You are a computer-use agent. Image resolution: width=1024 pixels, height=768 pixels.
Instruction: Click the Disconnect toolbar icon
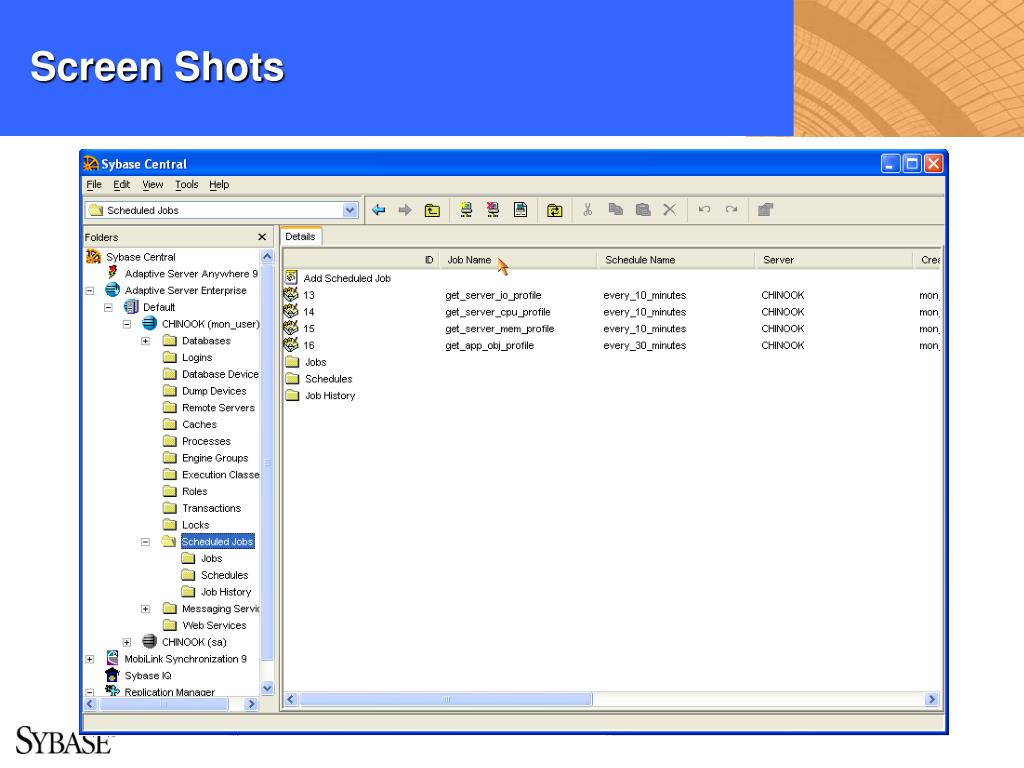[x=493, y=210]
